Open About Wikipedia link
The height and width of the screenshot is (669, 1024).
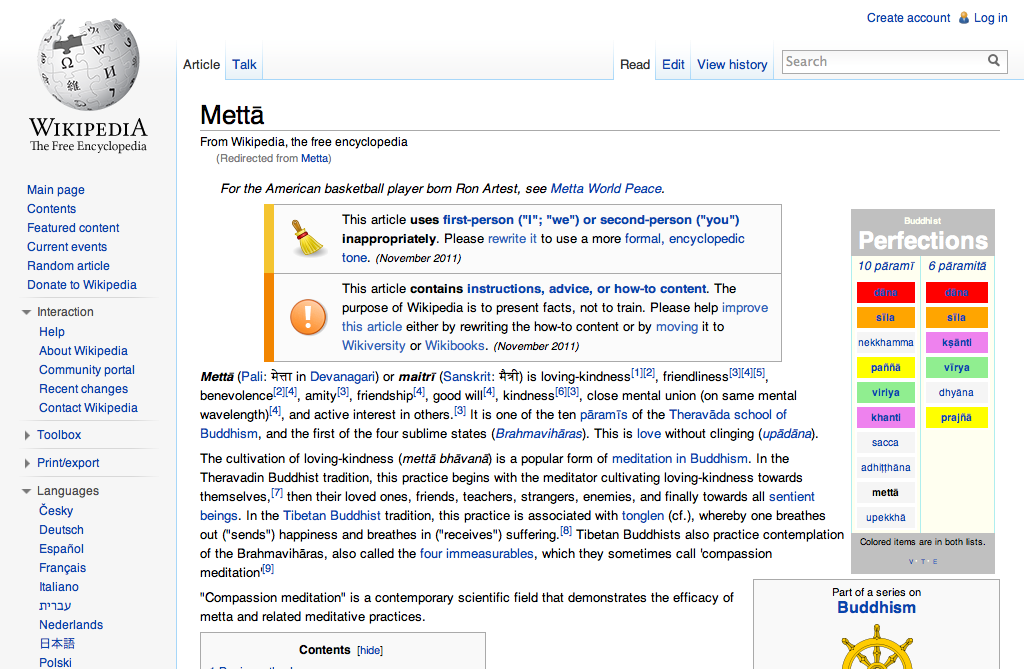[x=83, y=351]
